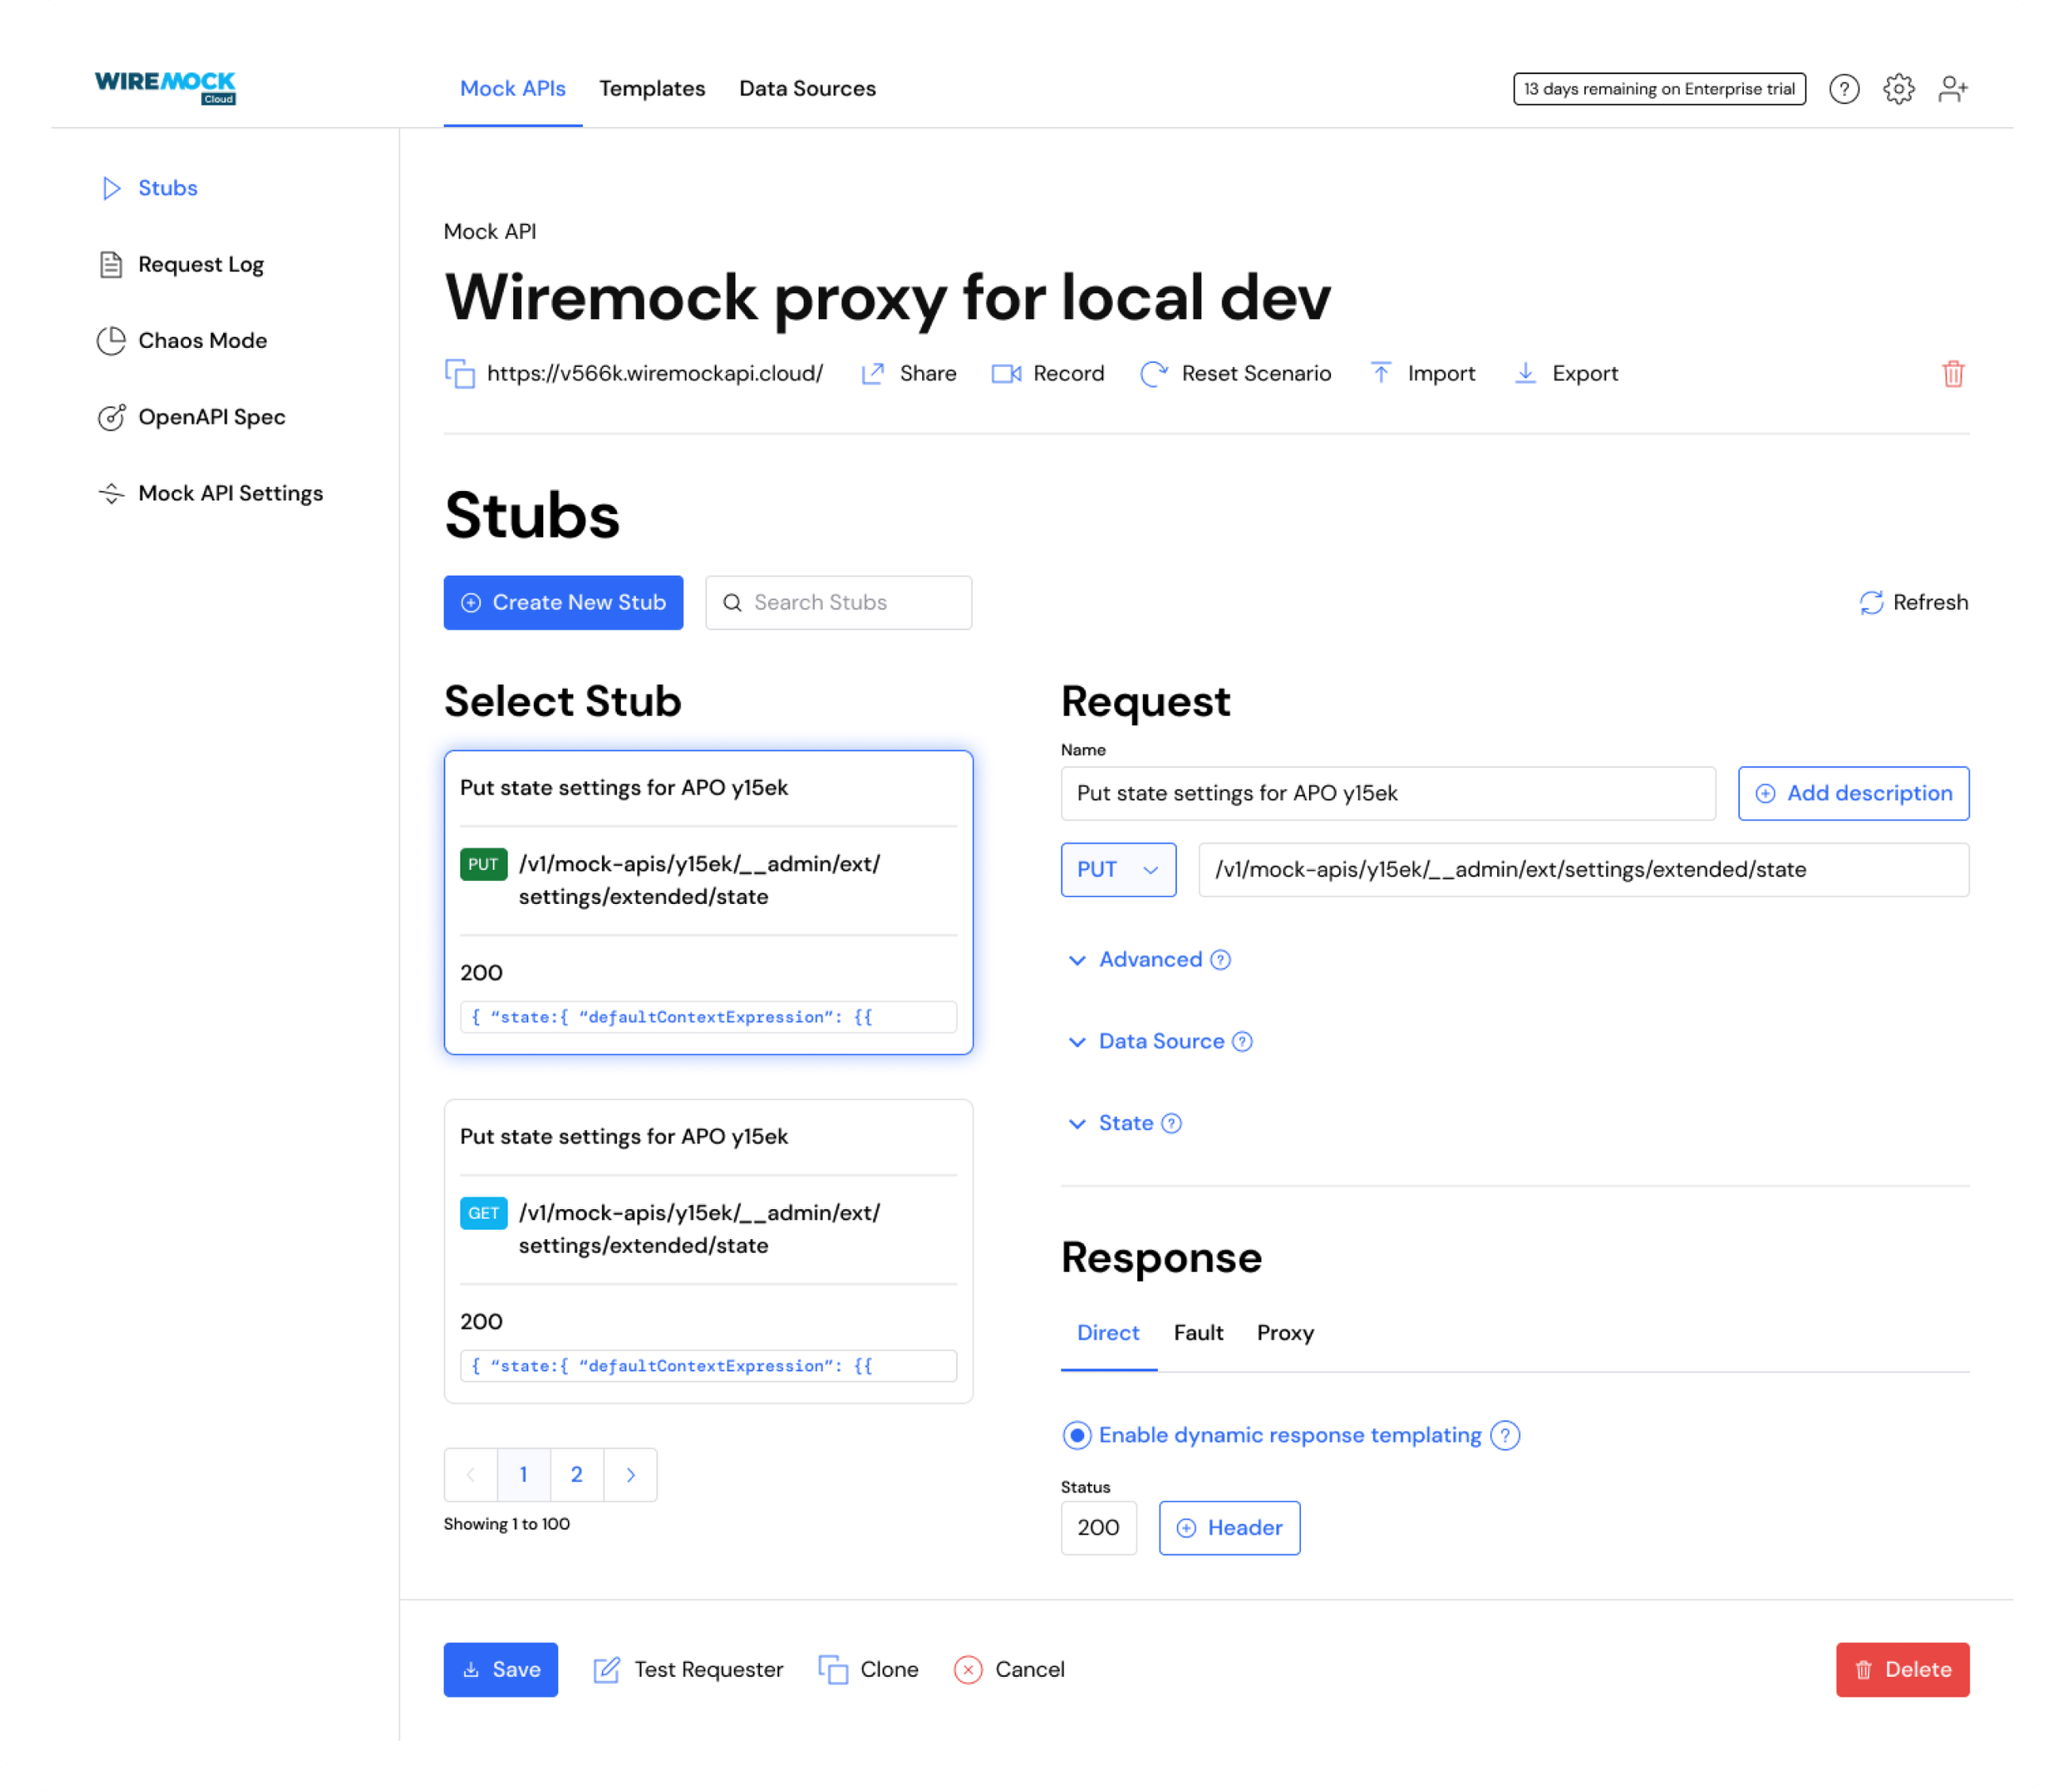Click the Import icon
The width and height of the screenshot is (2065, 1792).
coord(1382,373)
